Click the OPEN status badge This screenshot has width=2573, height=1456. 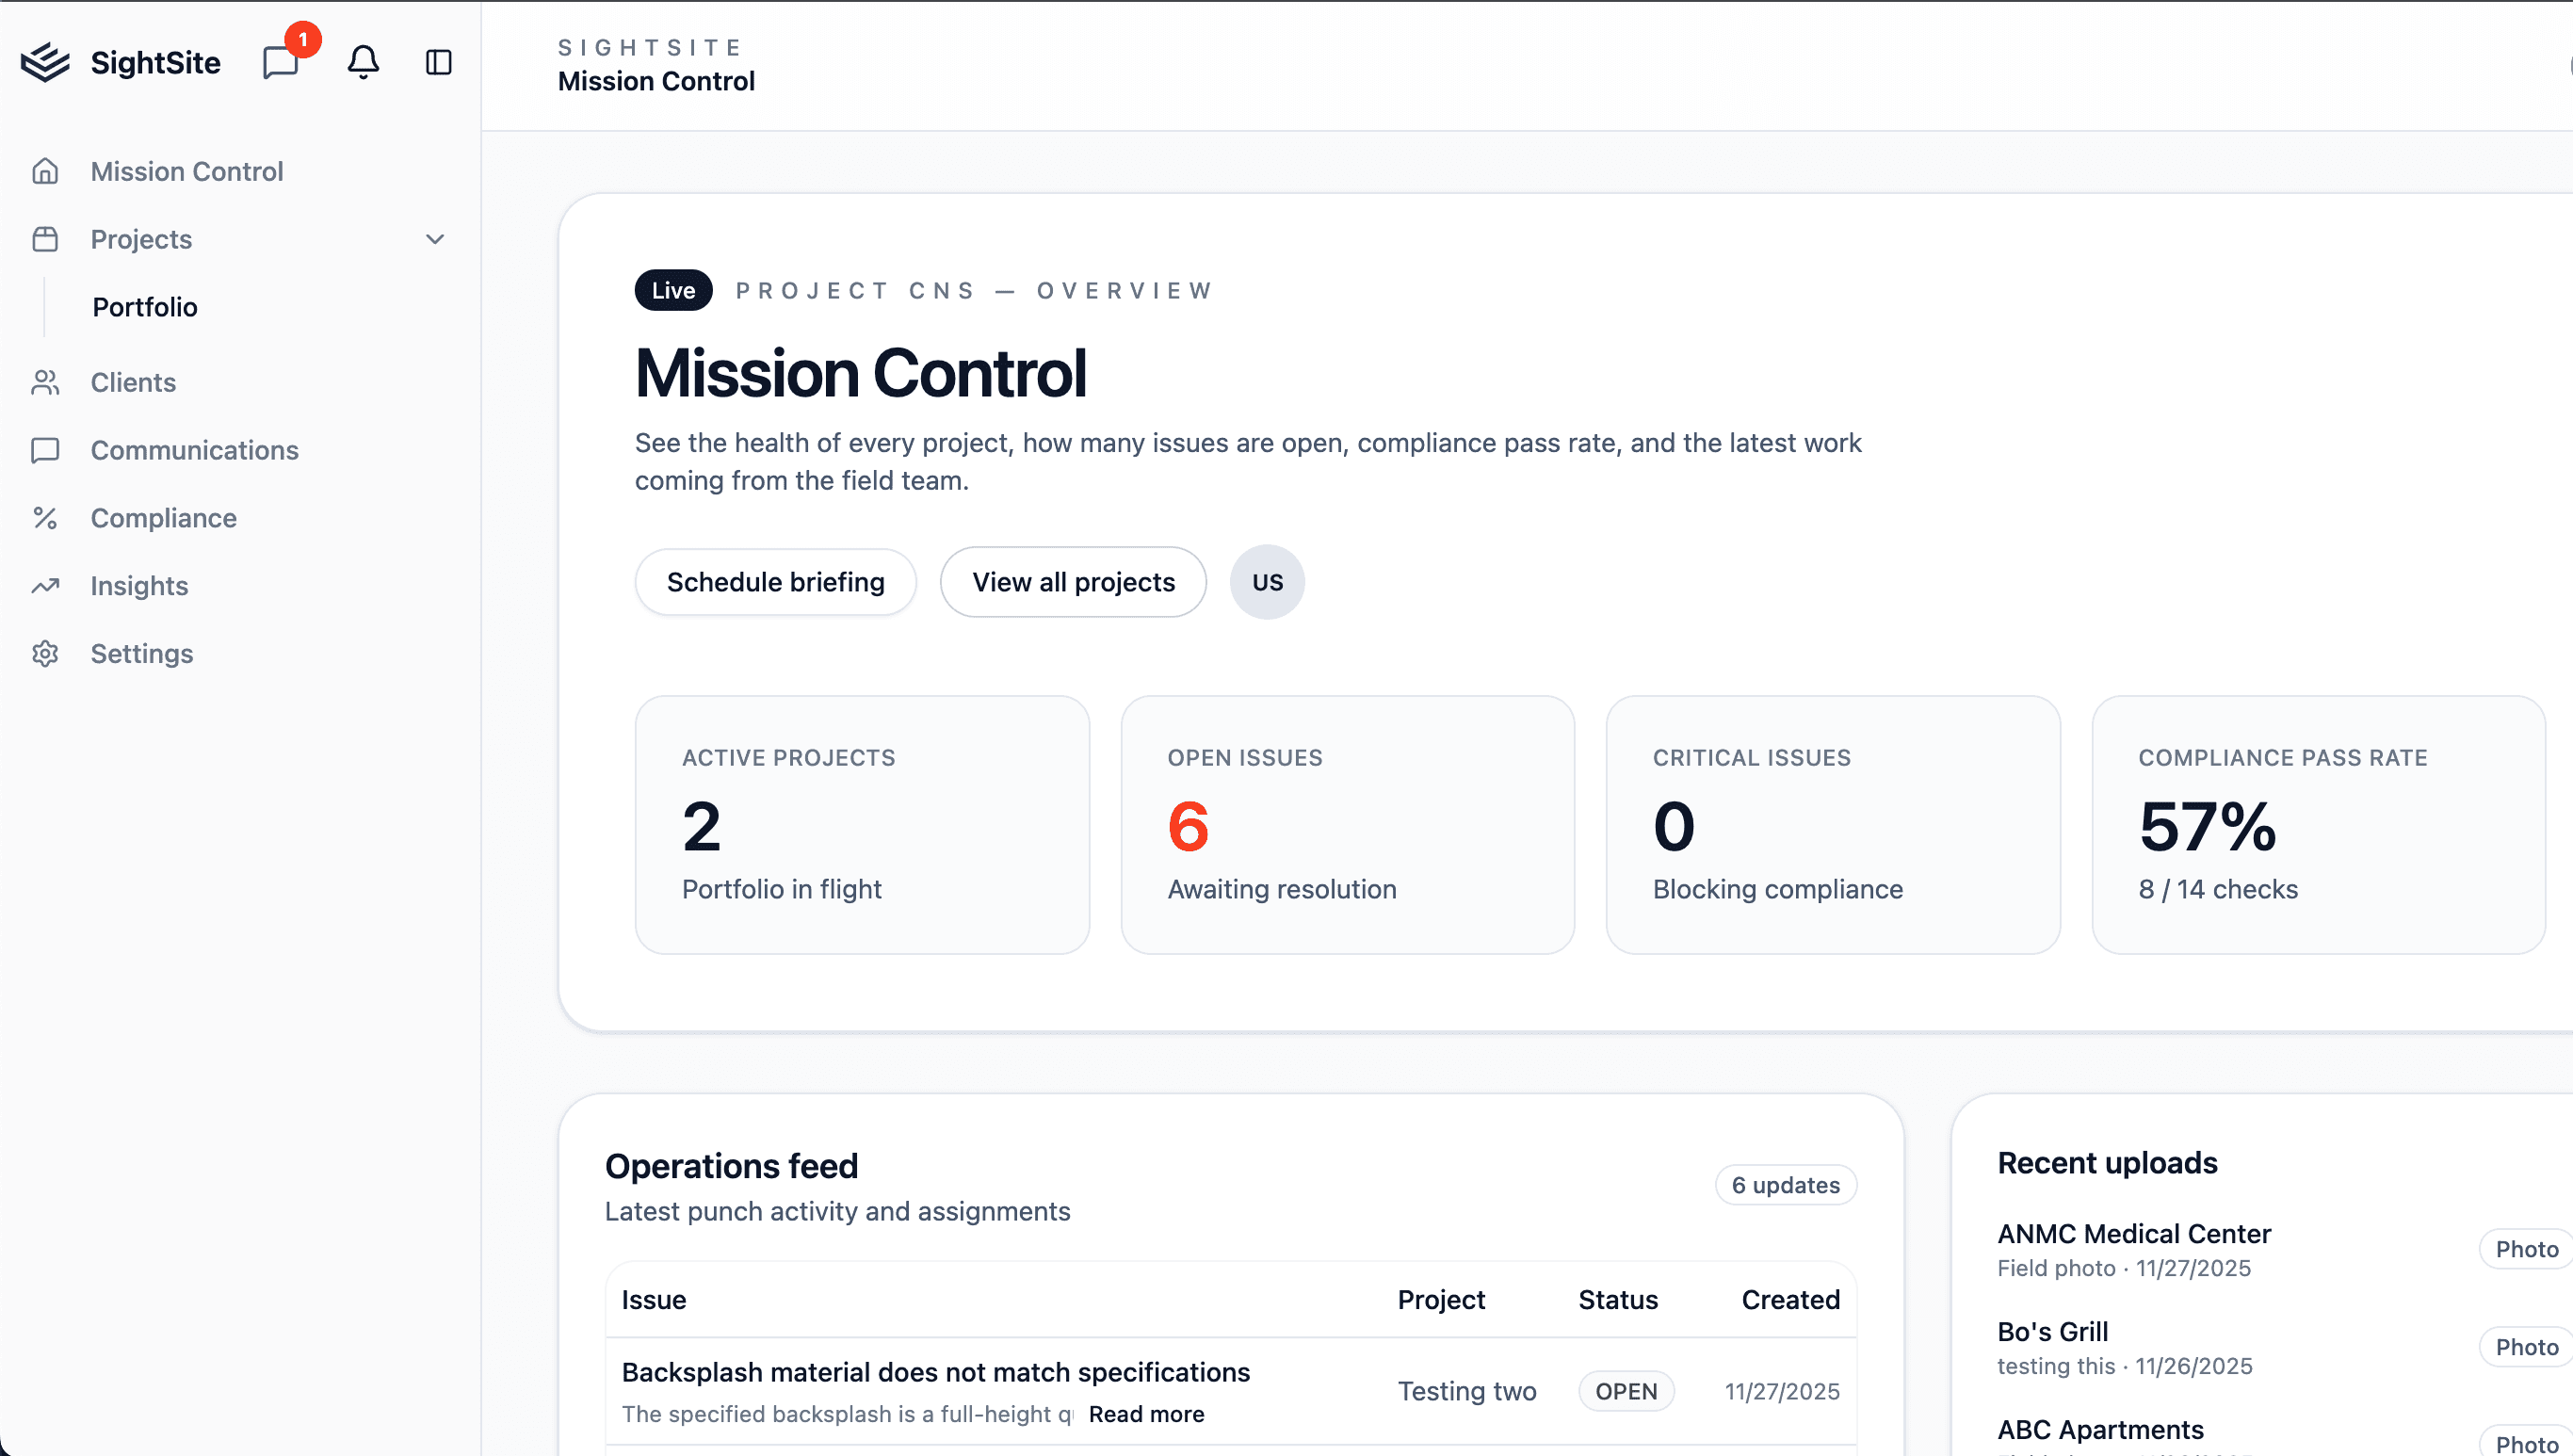coord(1626,1391)
